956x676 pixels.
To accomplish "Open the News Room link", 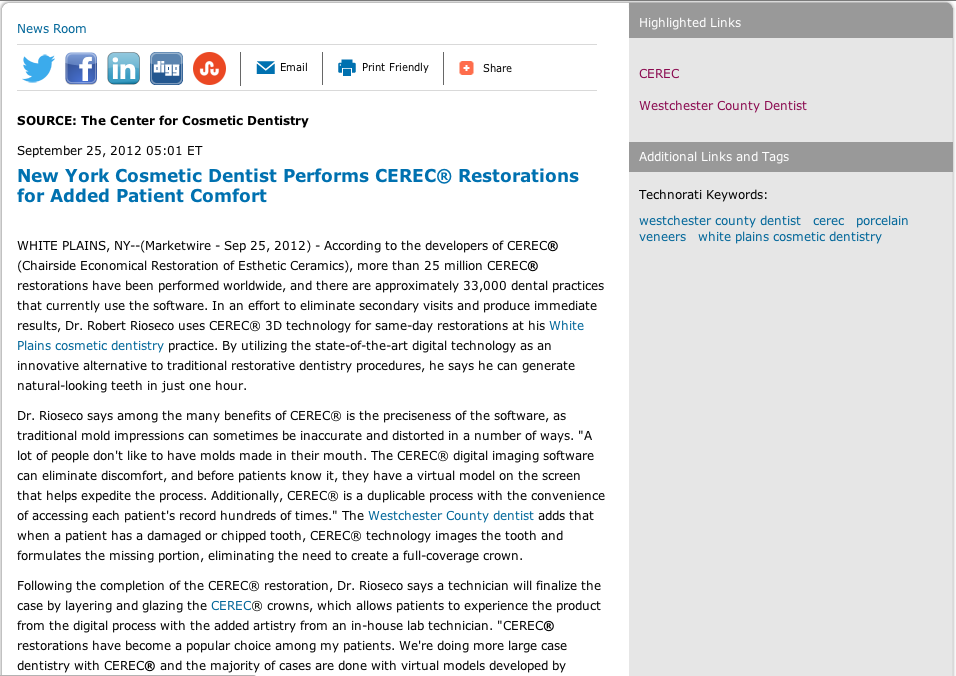I will coord(52,29).
